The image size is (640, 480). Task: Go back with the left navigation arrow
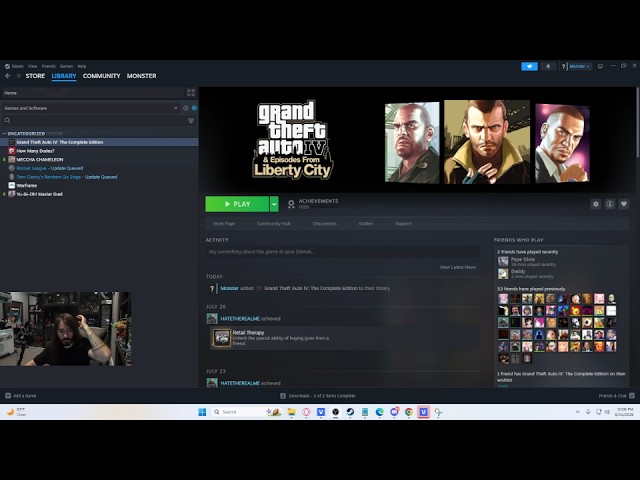click(8, 76)
